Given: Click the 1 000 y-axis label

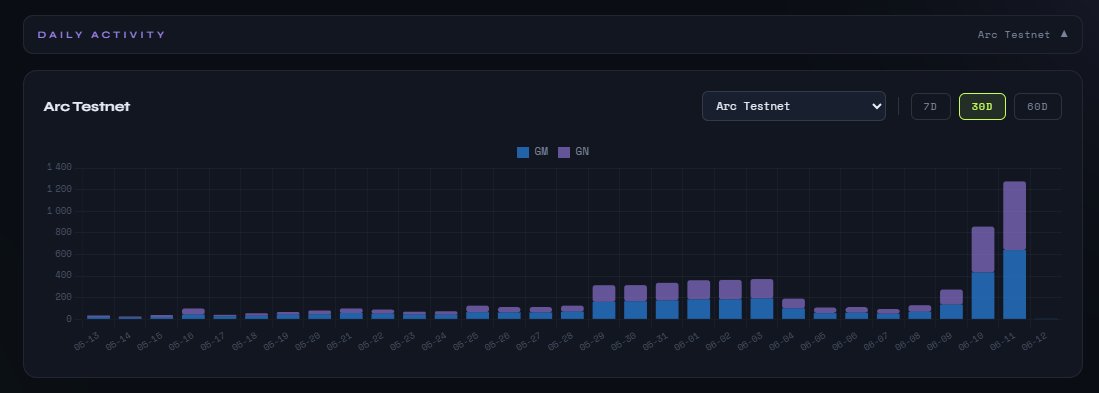Looking at the screenshot, I should click(x=59, y=211).
